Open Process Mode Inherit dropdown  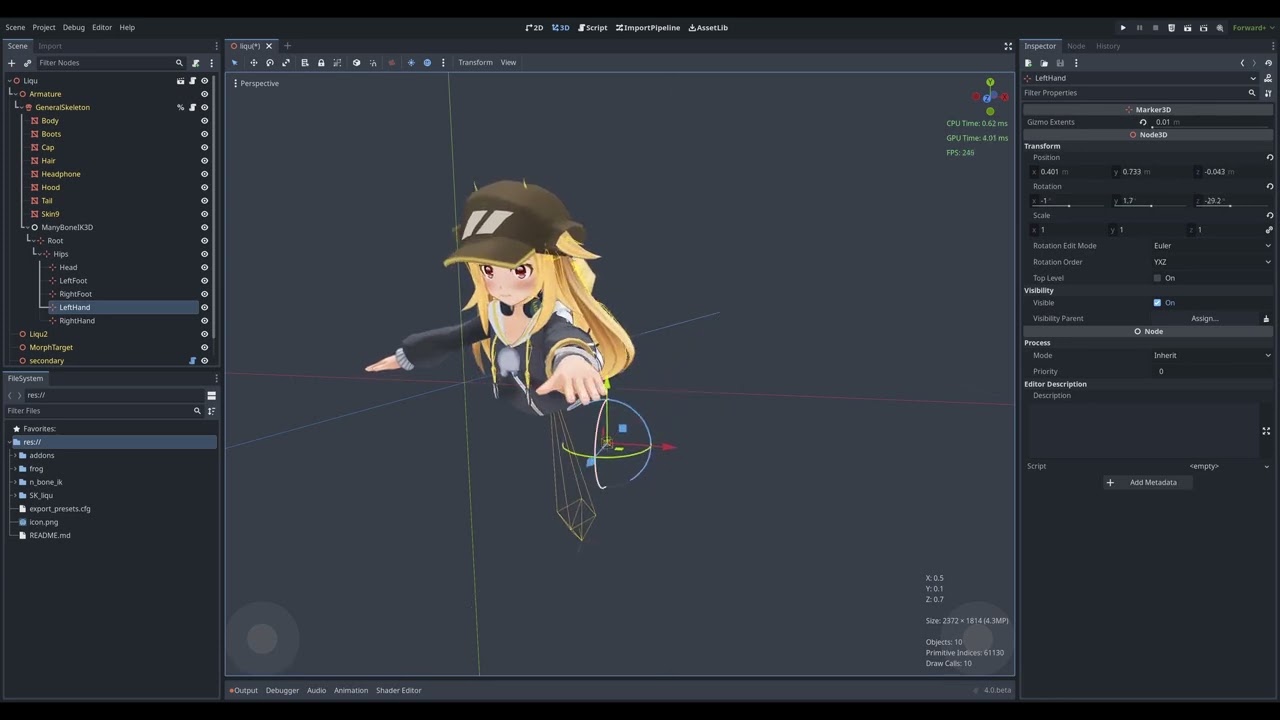(1212, 355)
